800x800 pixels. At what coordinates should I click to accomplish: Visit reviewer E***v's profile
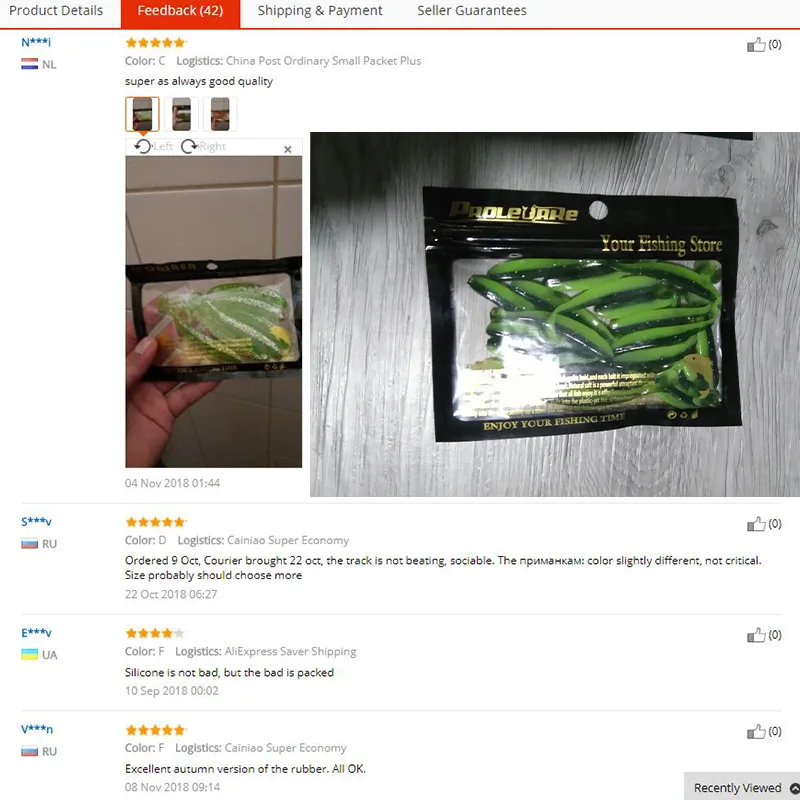36,633
